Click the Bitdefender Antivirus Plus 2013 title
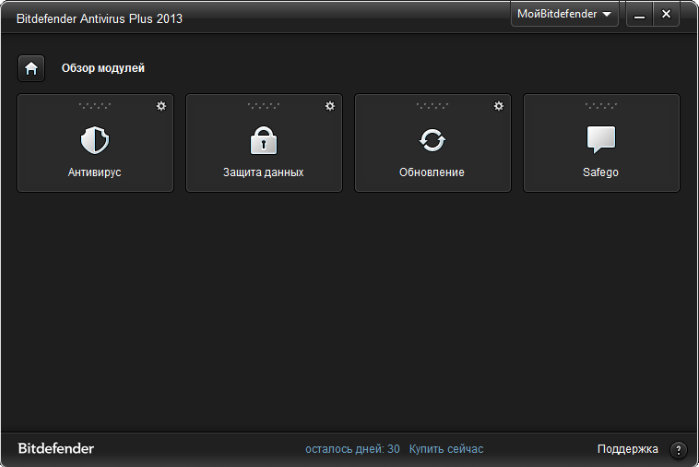The image size is (699, 467). [99, 19]
